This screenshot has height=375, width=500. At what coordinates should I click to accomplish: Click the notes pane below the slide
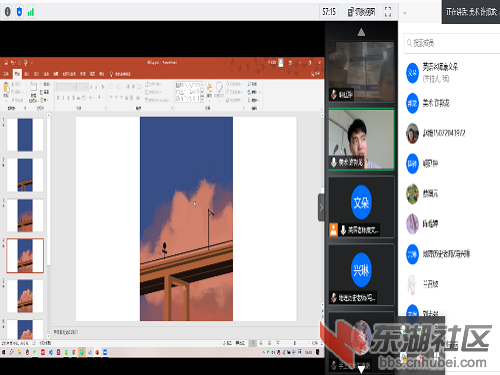coord(187,332)
